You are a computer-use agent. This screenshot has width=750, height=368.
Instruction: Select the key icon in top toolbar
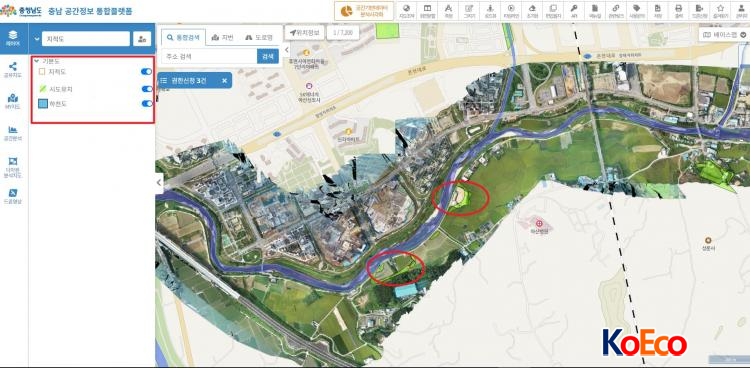click(574, 11)
